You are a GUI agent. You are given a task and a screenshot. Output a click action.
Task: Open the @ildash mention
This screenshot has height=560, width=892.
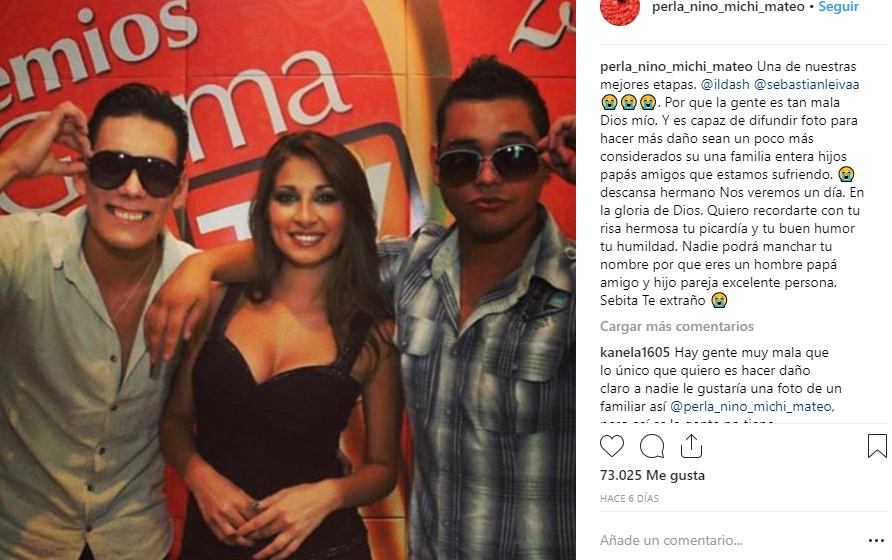point(725,85)
